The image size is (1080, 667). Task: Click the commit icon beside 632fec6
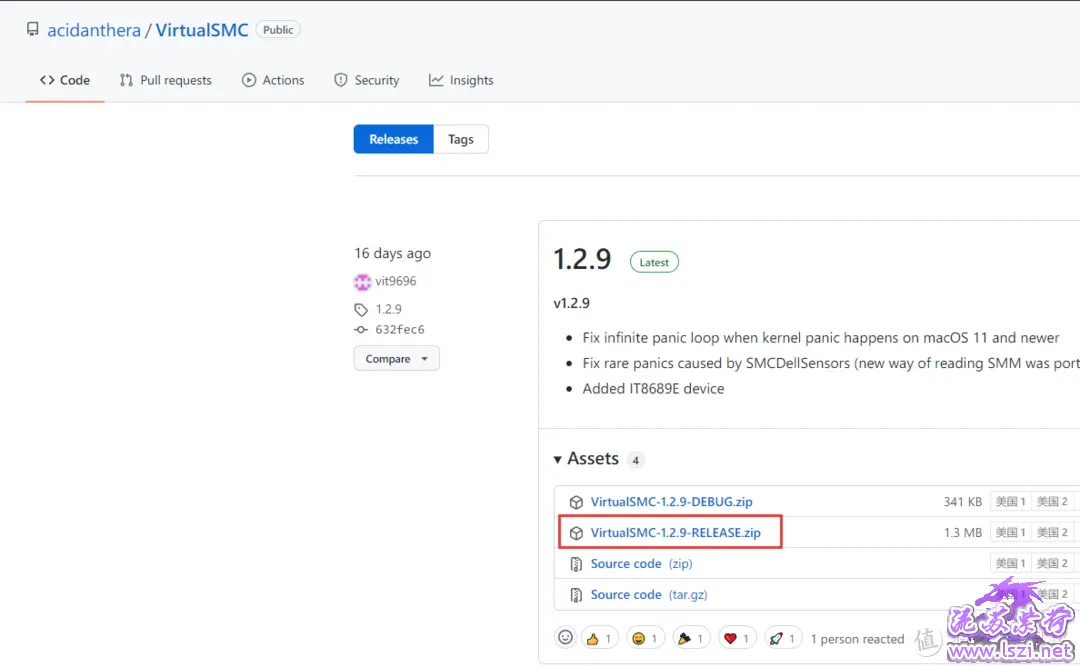coord(361,329)
